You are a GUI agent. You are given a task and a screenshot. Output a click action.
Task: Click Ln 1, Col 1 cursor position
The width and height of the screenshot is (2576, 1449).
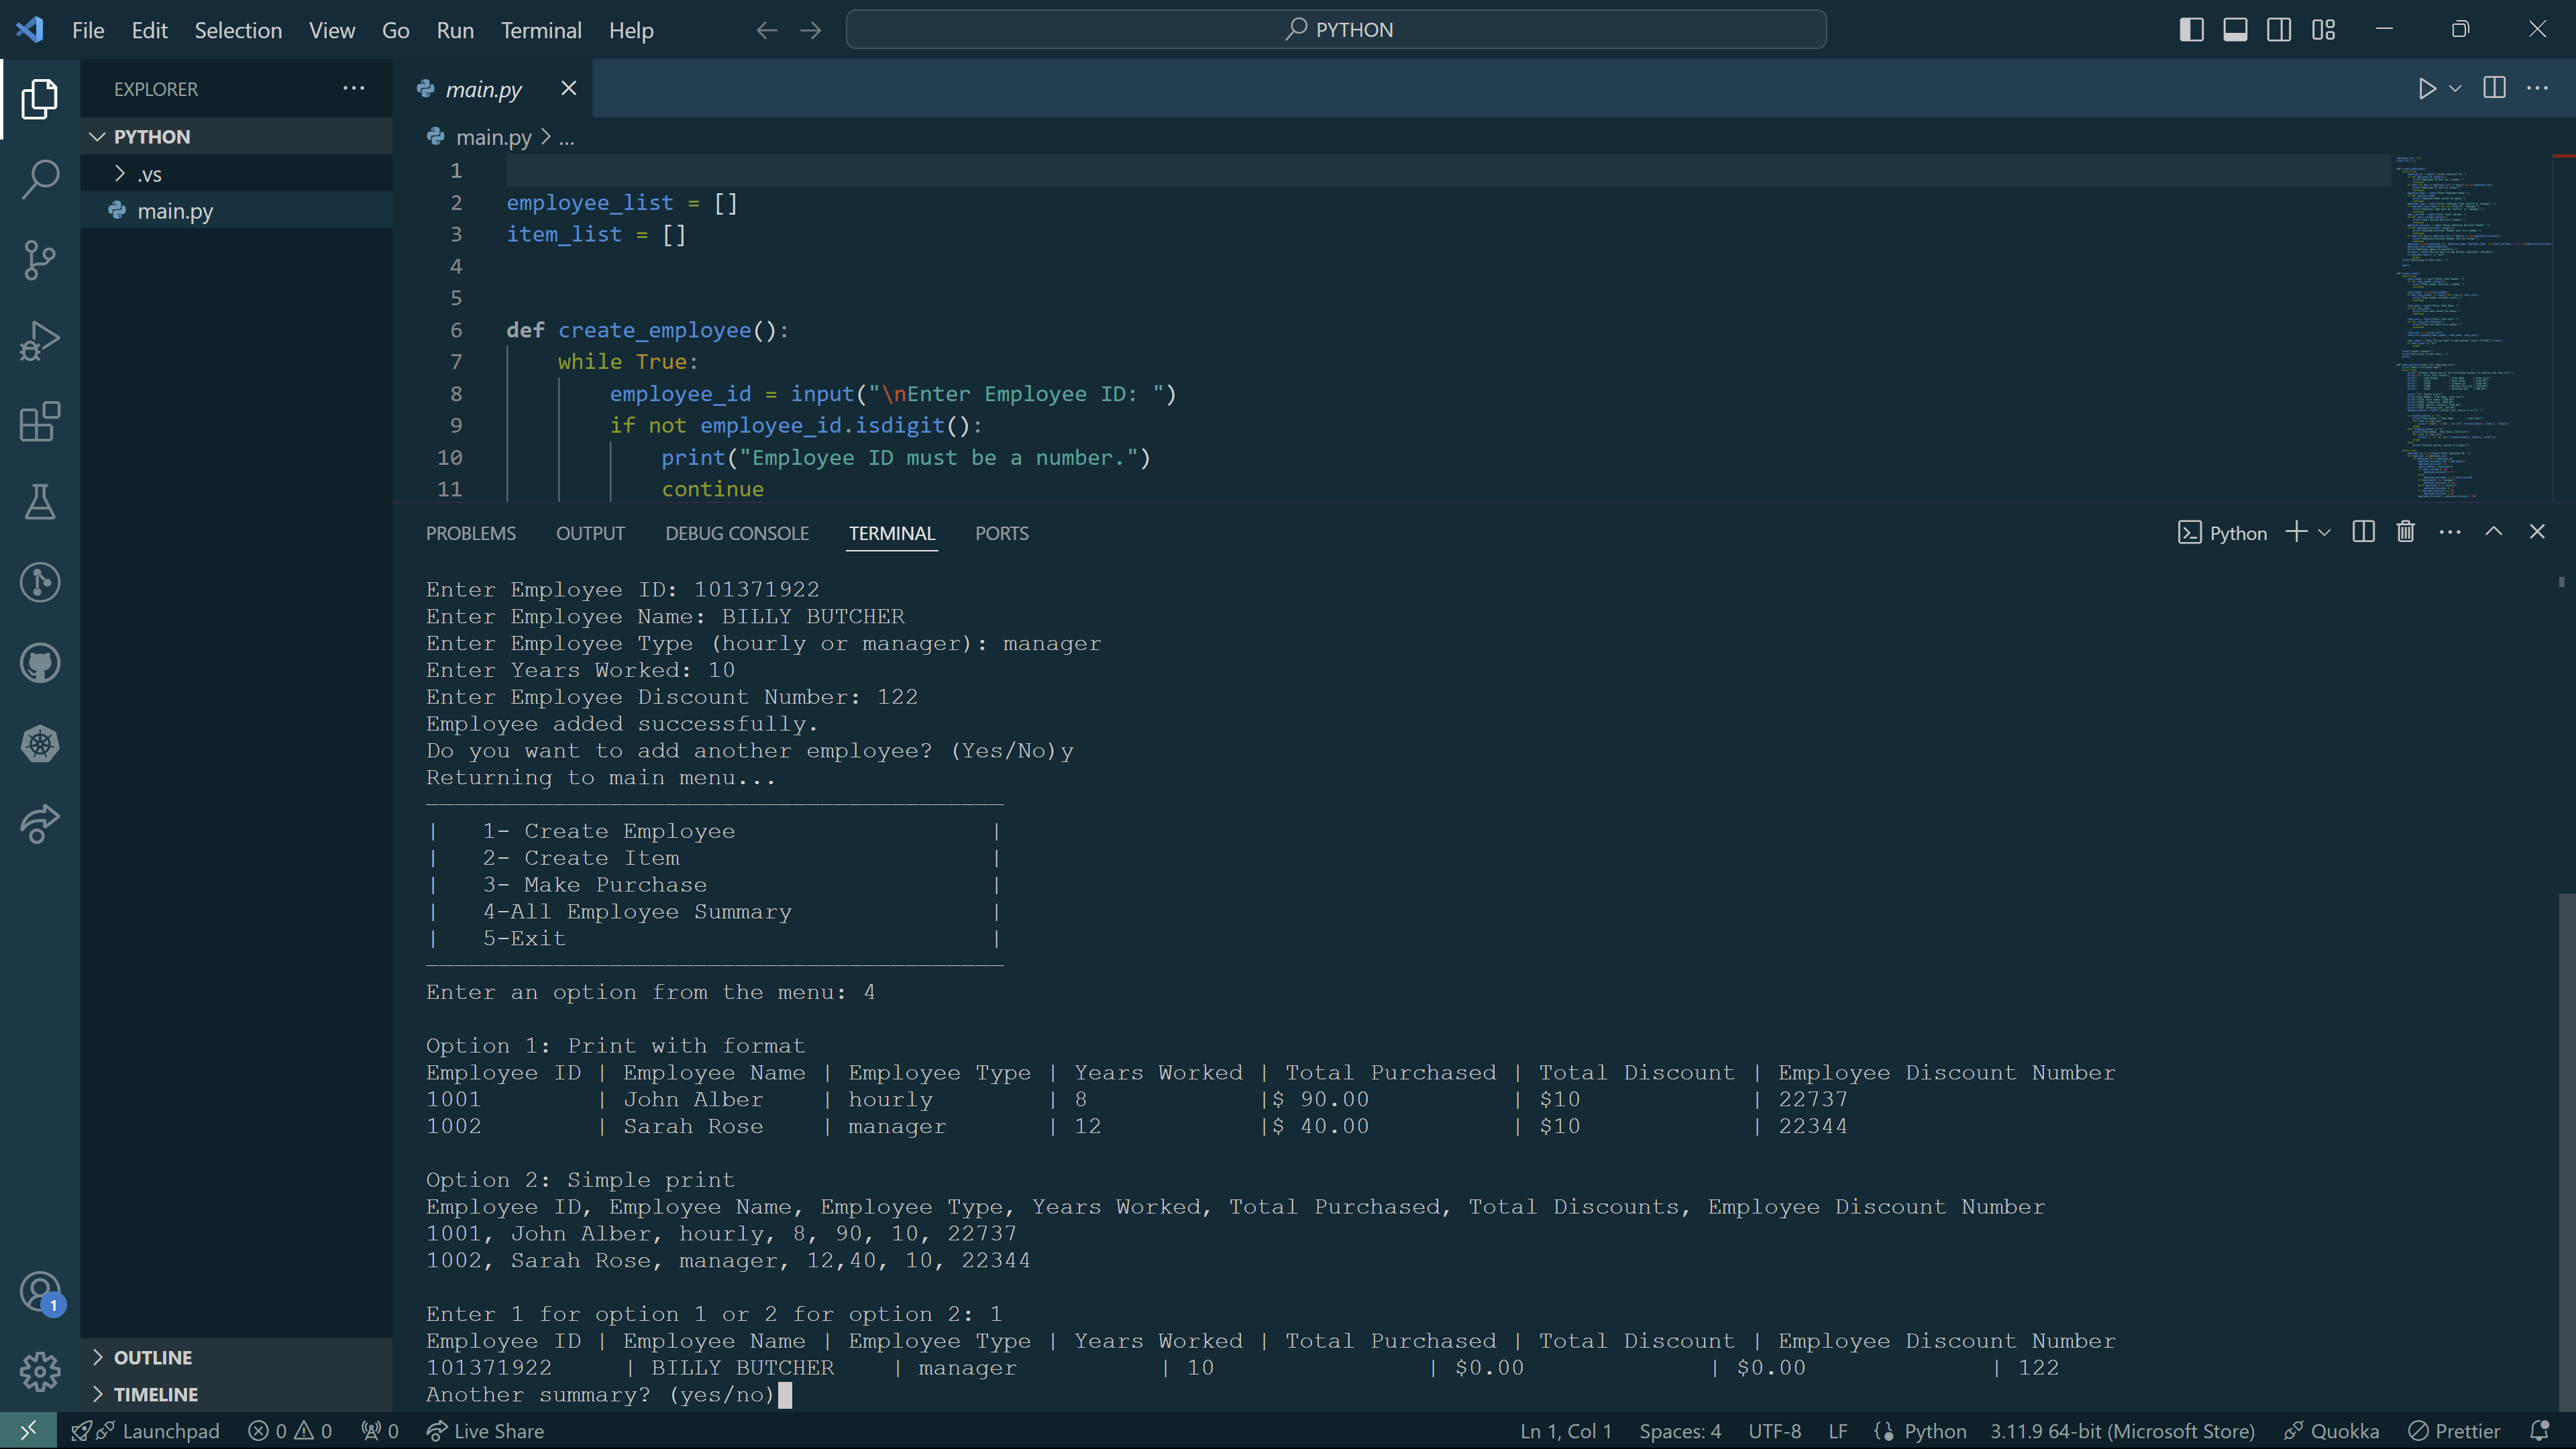click(x=1565, y=1431)
